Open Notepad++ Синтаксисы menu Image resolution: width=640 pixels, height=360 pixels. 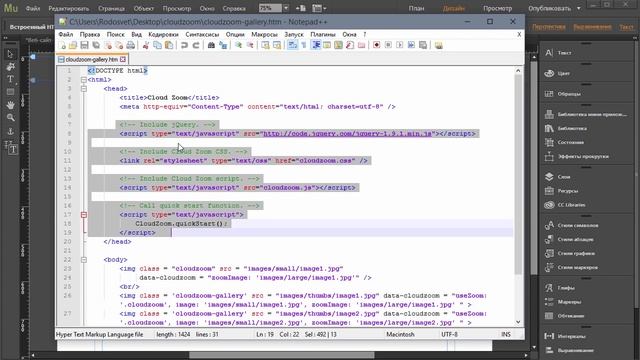(202, 34)
